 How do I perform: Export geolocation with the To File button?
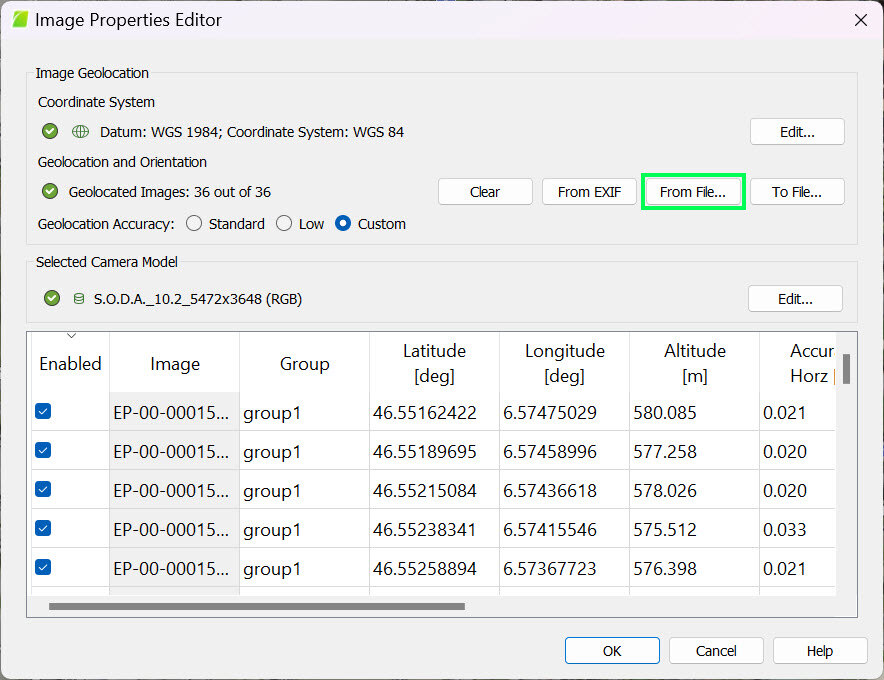point(797,191)
